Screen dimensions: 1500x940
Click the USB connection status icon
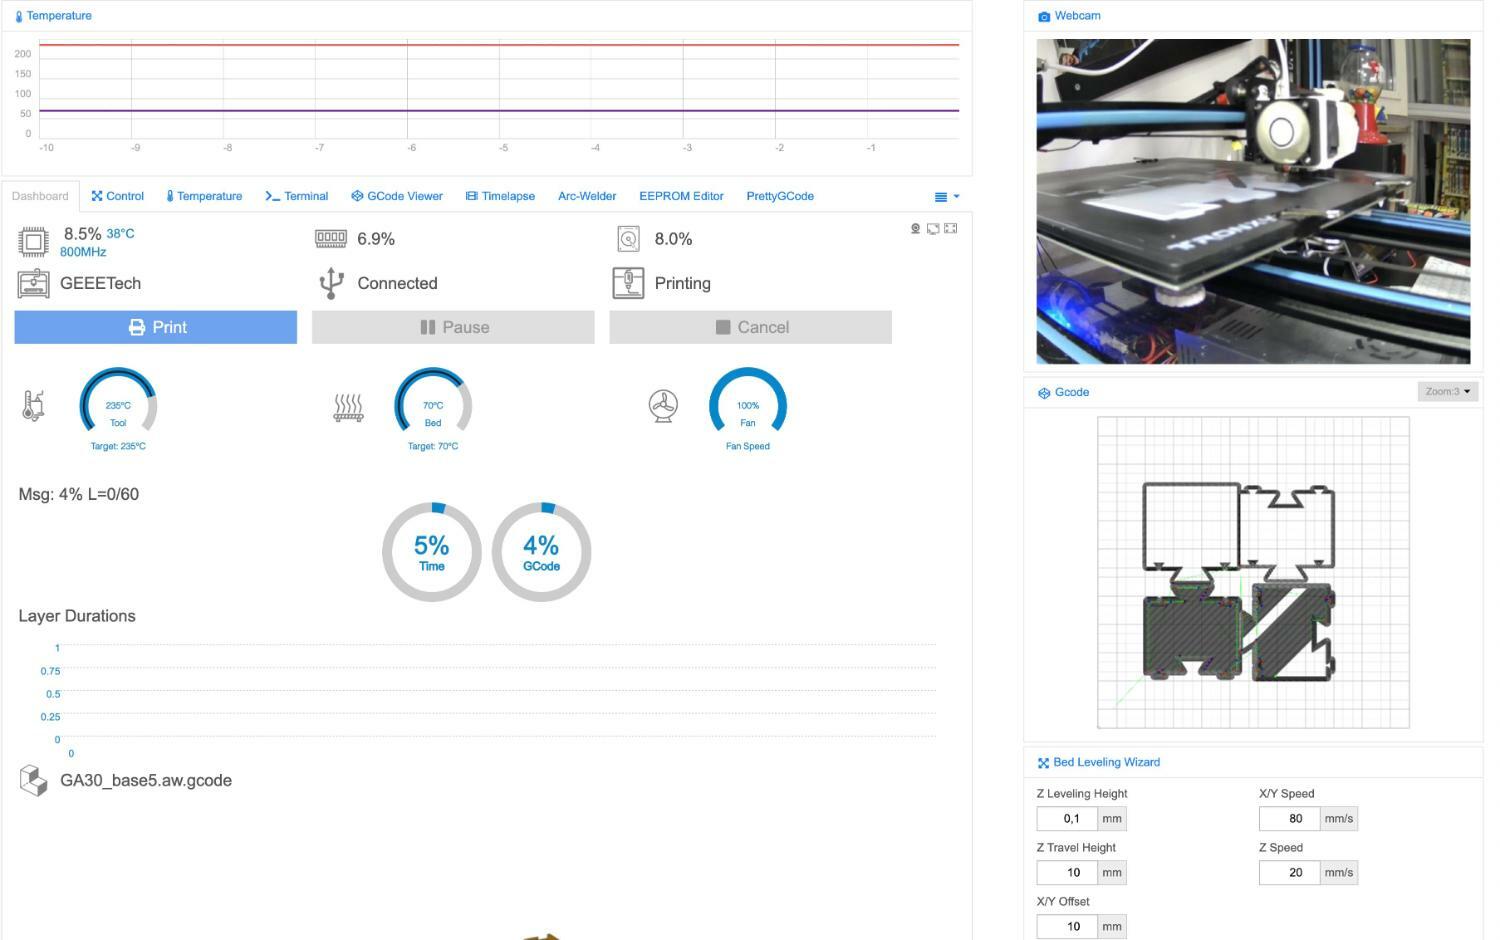331,283
